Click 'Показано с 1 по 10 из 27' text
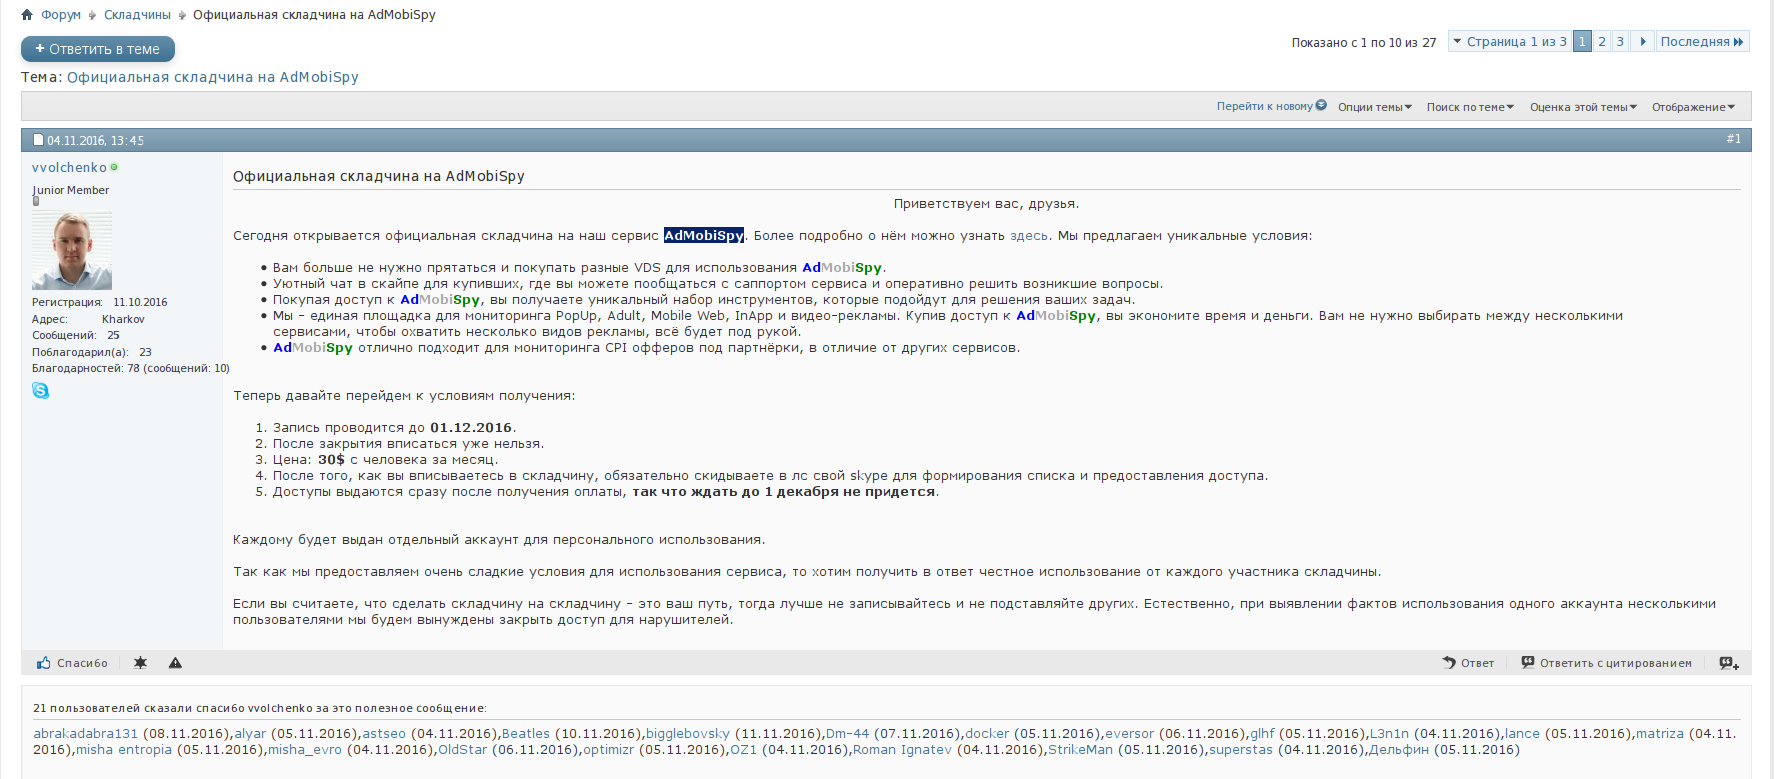The height and width of the screenshot is (779, 1774). click(1364, 42)
